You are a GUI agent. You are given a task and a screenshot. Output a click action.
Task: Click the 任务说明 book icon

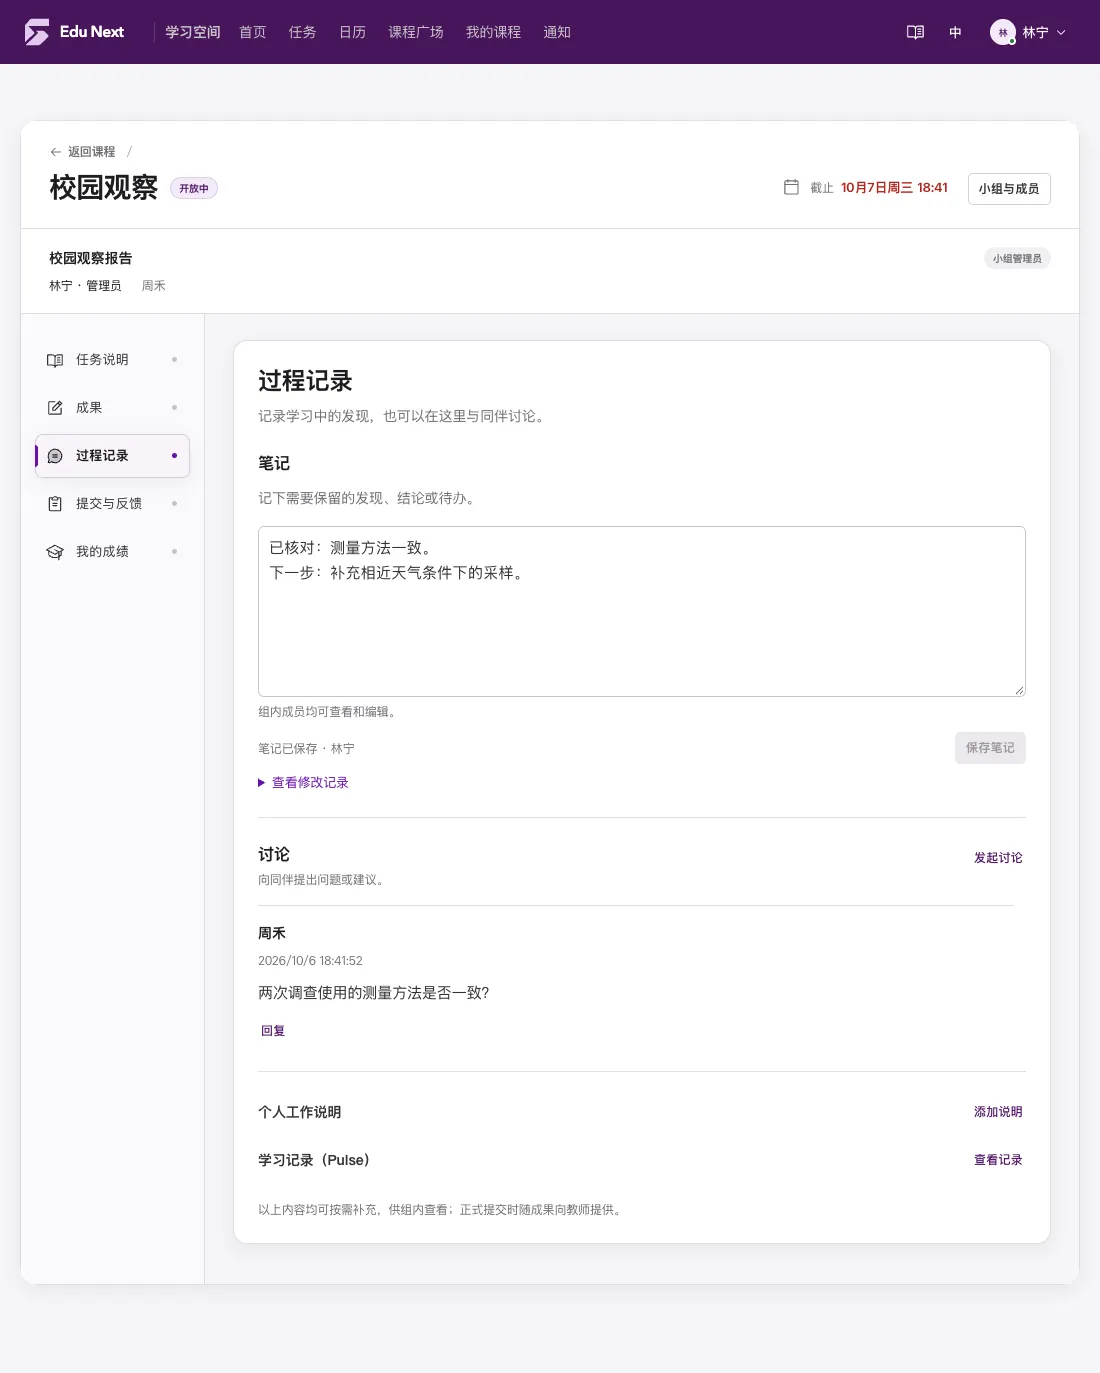coord(55,360)
